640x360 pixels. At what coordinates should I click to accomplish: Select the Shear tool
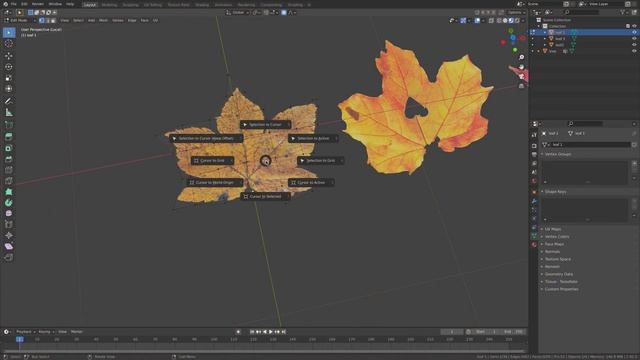pyautogui.click(x=9, y=247)
